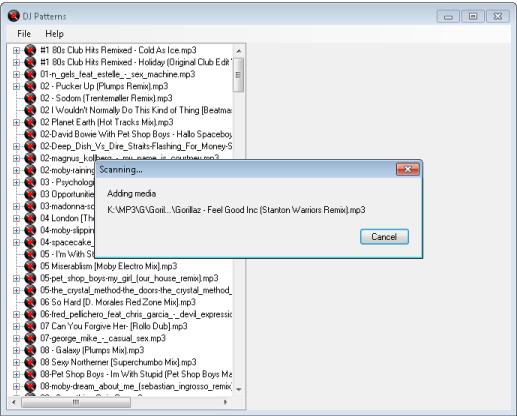517x416 pixels.
Task: Open the Help menu
Action: pos(54,34)
